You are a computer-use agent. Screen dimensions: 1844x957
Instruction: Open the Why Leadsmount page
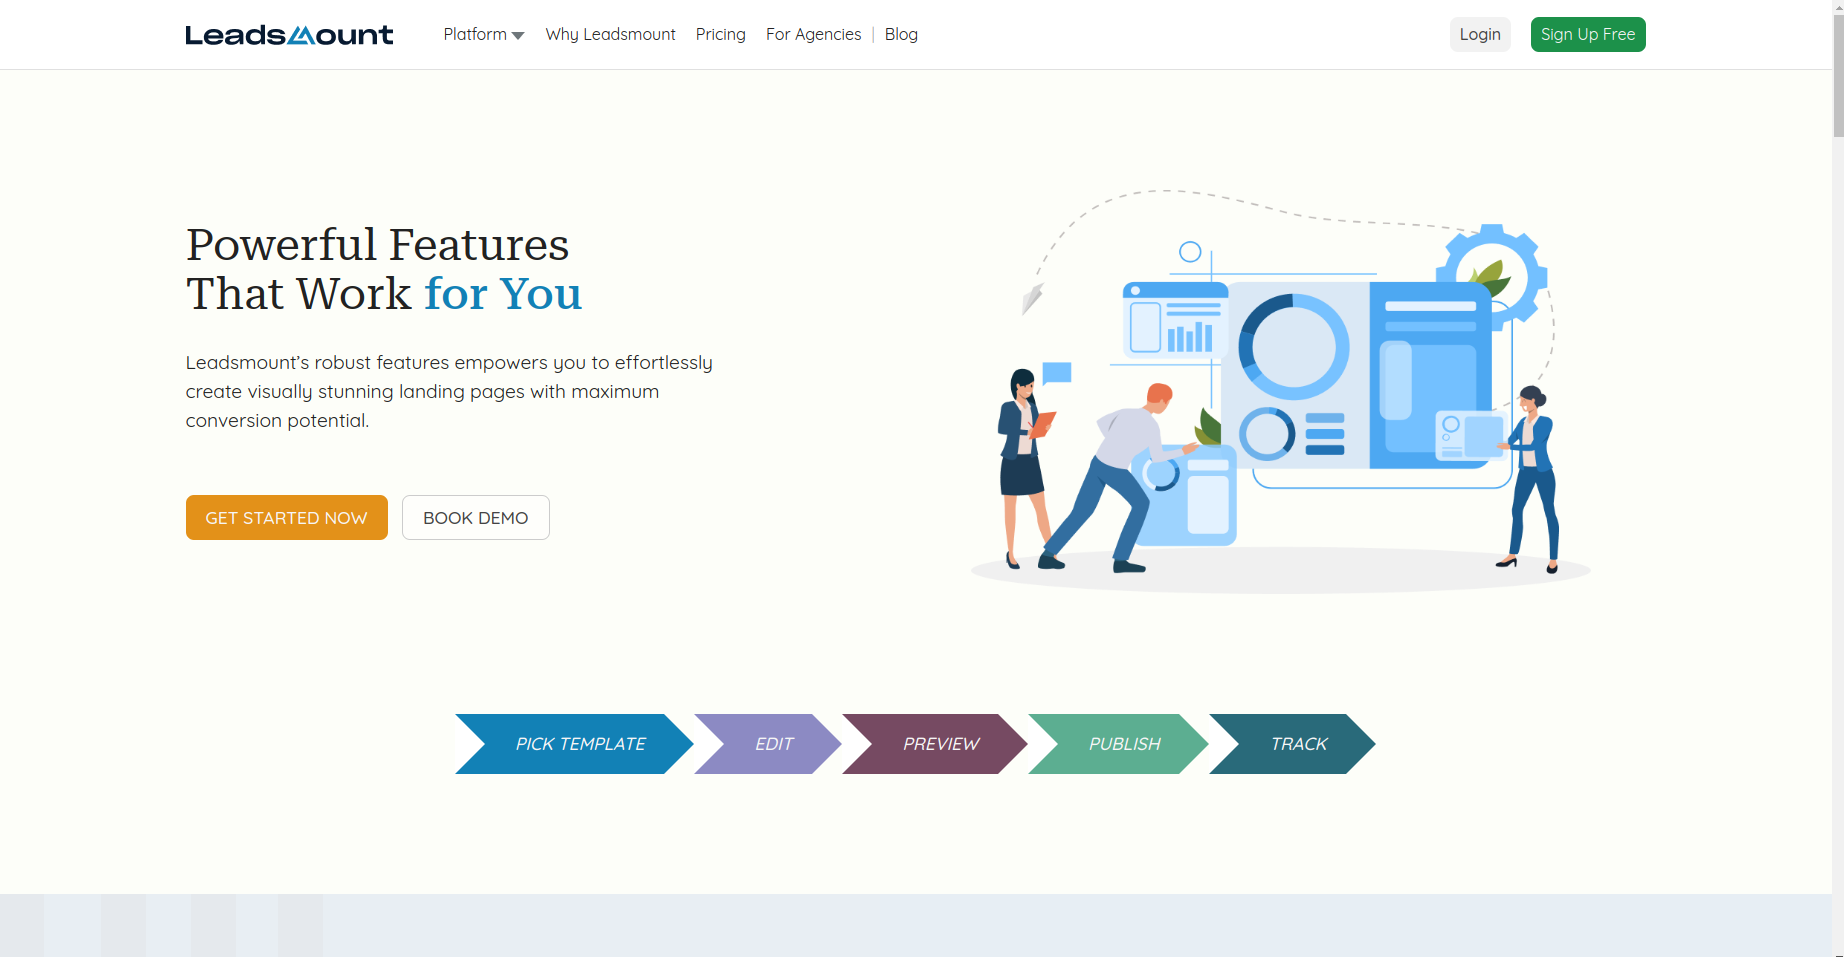pyautogui.click(x=610, y=34)
